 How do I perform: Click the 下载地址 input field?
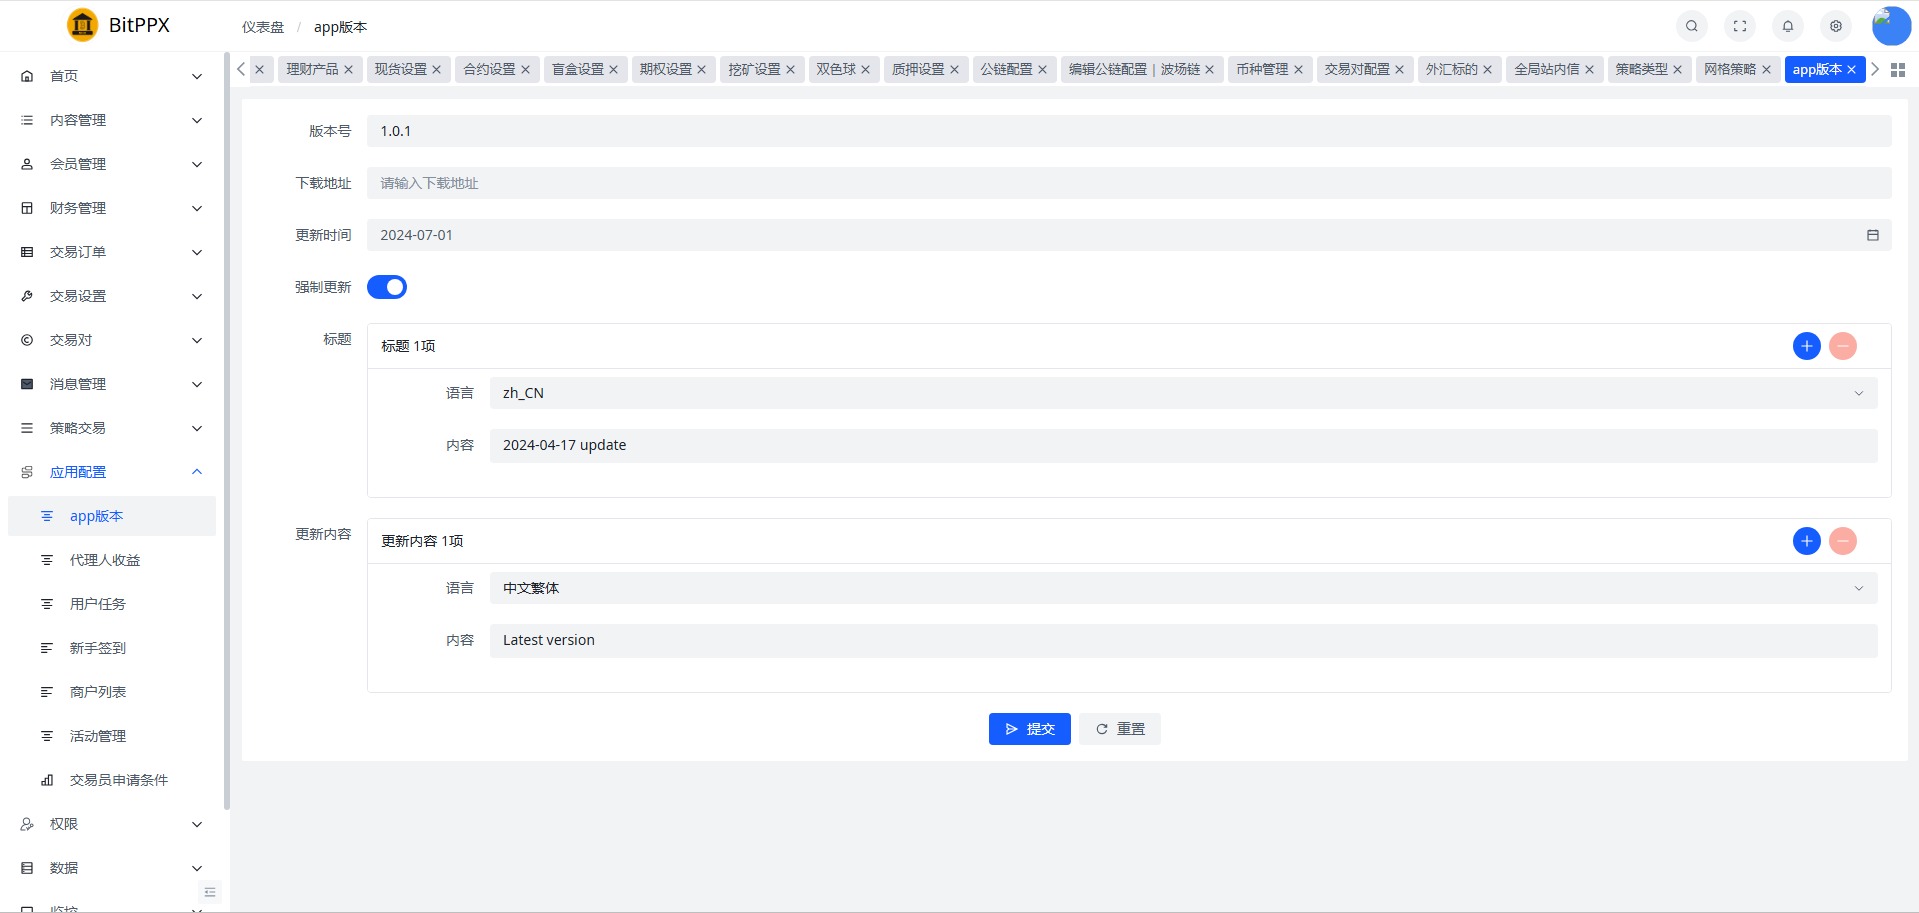click(1128, 183)
